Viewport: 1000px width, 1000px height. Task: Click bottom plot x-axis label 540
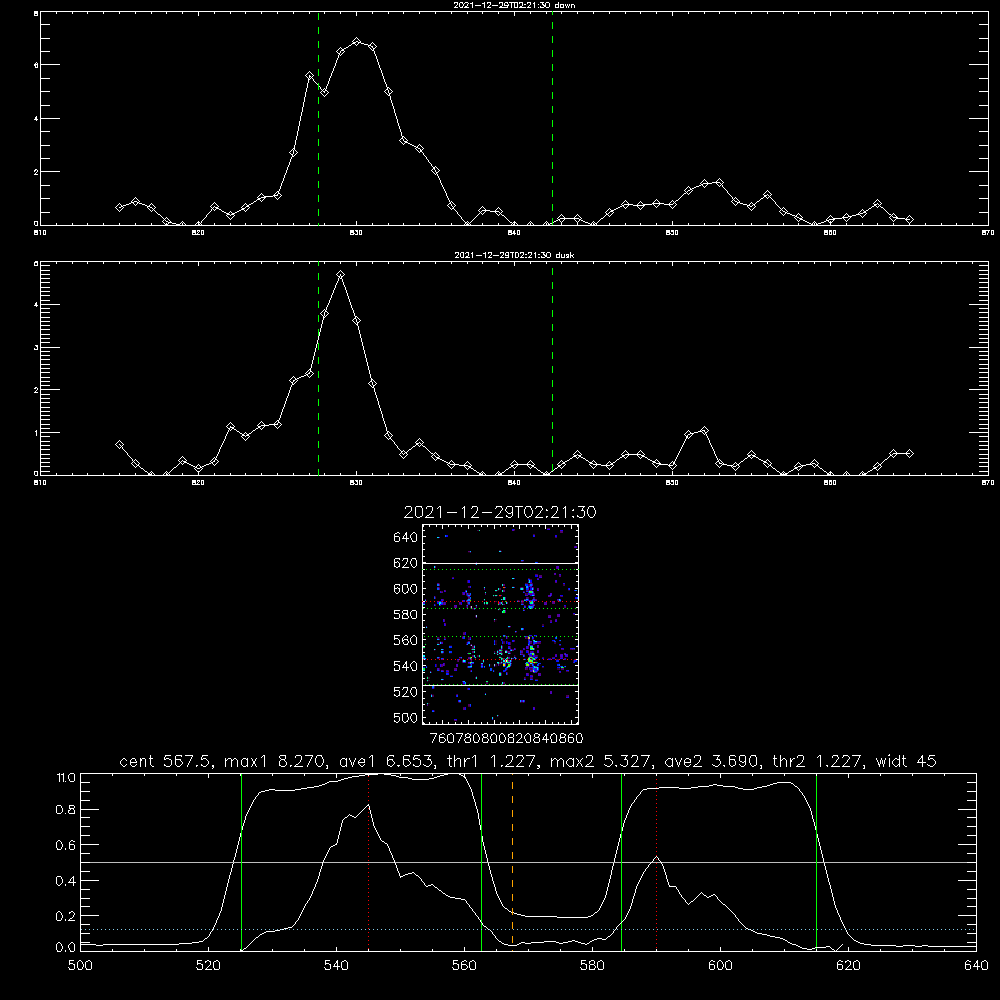point(336,966)
